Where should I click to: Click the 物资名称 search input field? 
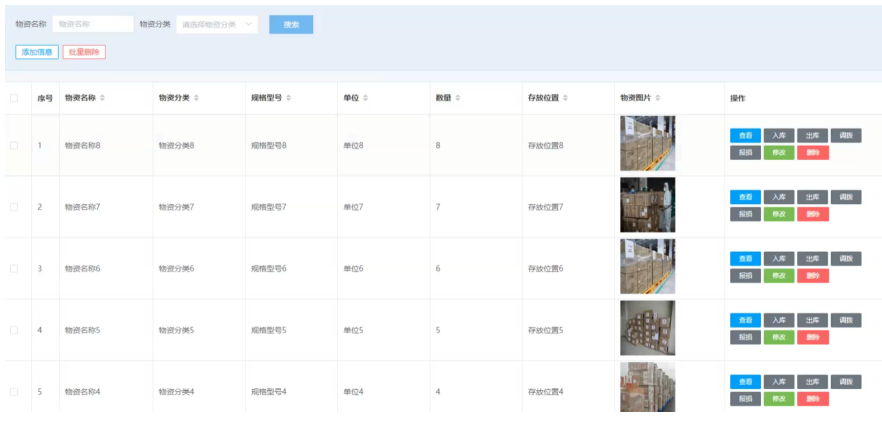pos(92,24)
